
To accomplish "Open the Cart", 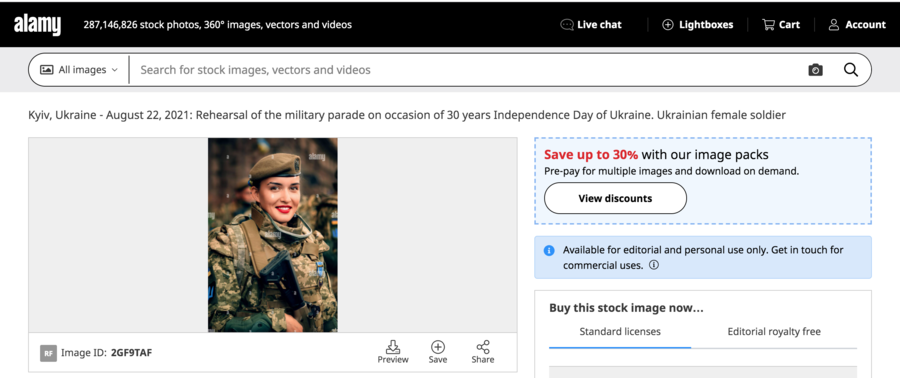I will 781,25.
